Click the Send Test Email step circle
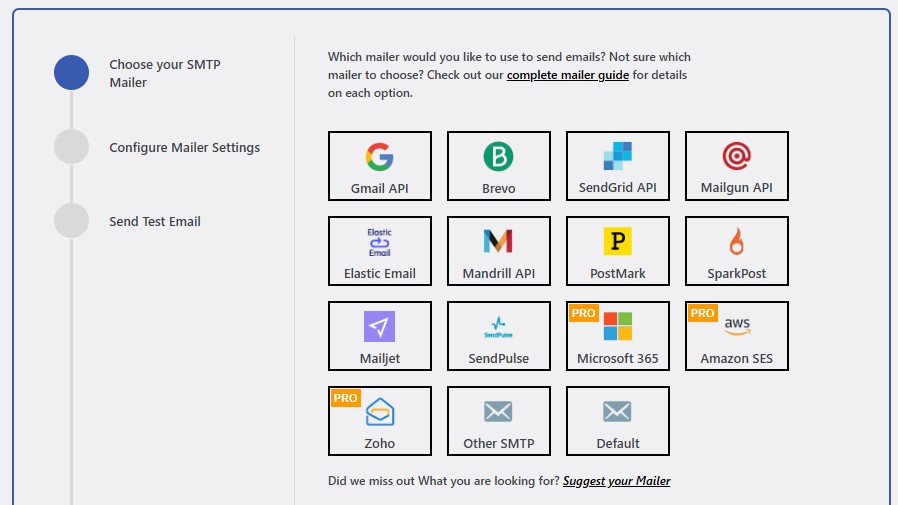This screenshot has height=505, width=898. click(72, 220)
